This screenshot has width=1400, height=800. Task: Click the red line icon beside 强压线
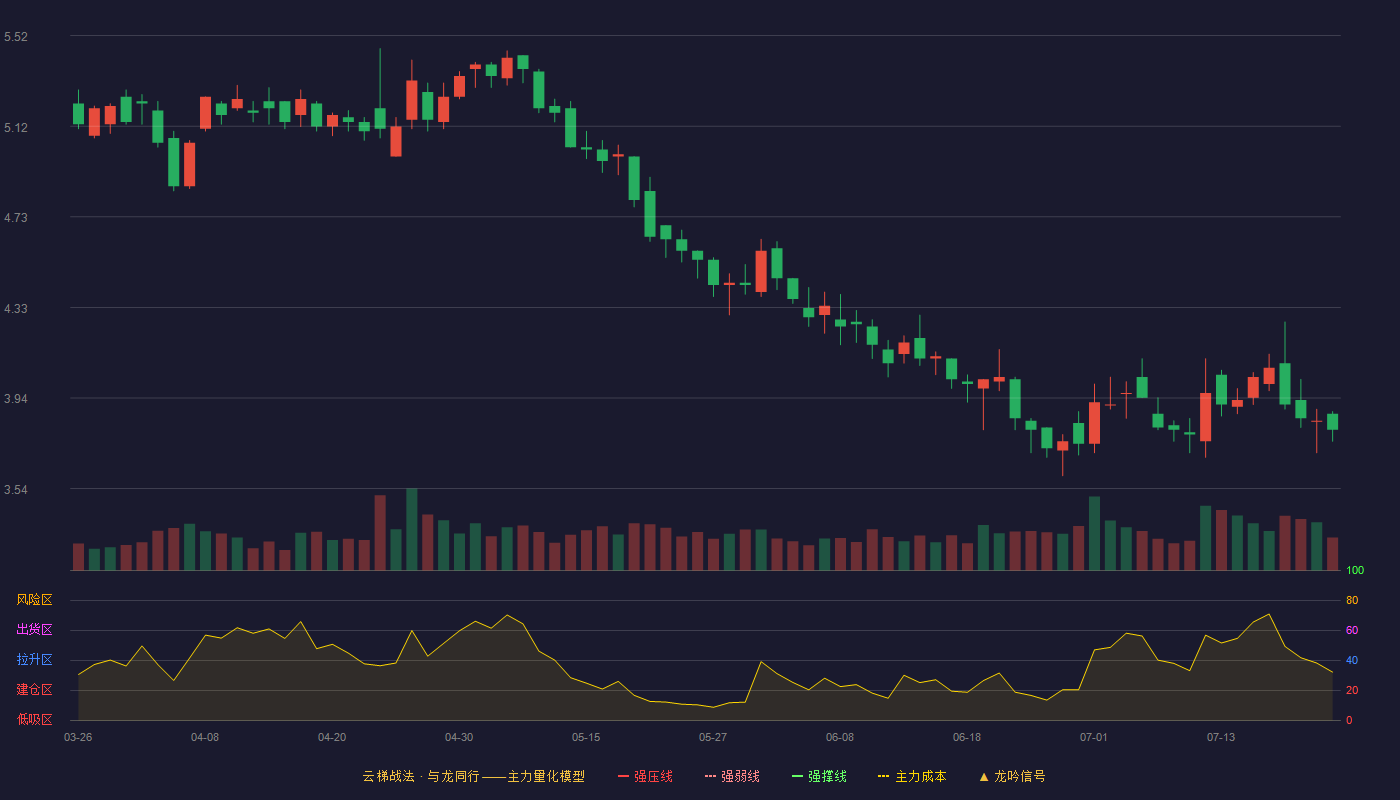coord(623,776)
